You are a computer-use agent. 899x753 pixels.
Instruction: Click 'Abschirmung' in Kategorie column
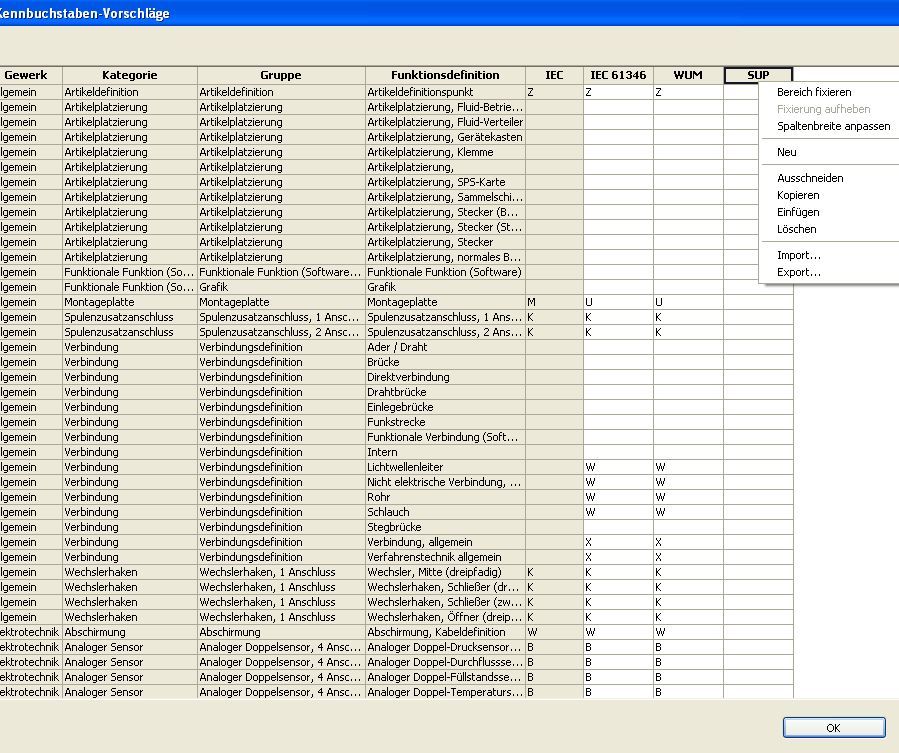click(x=130, y=632)
